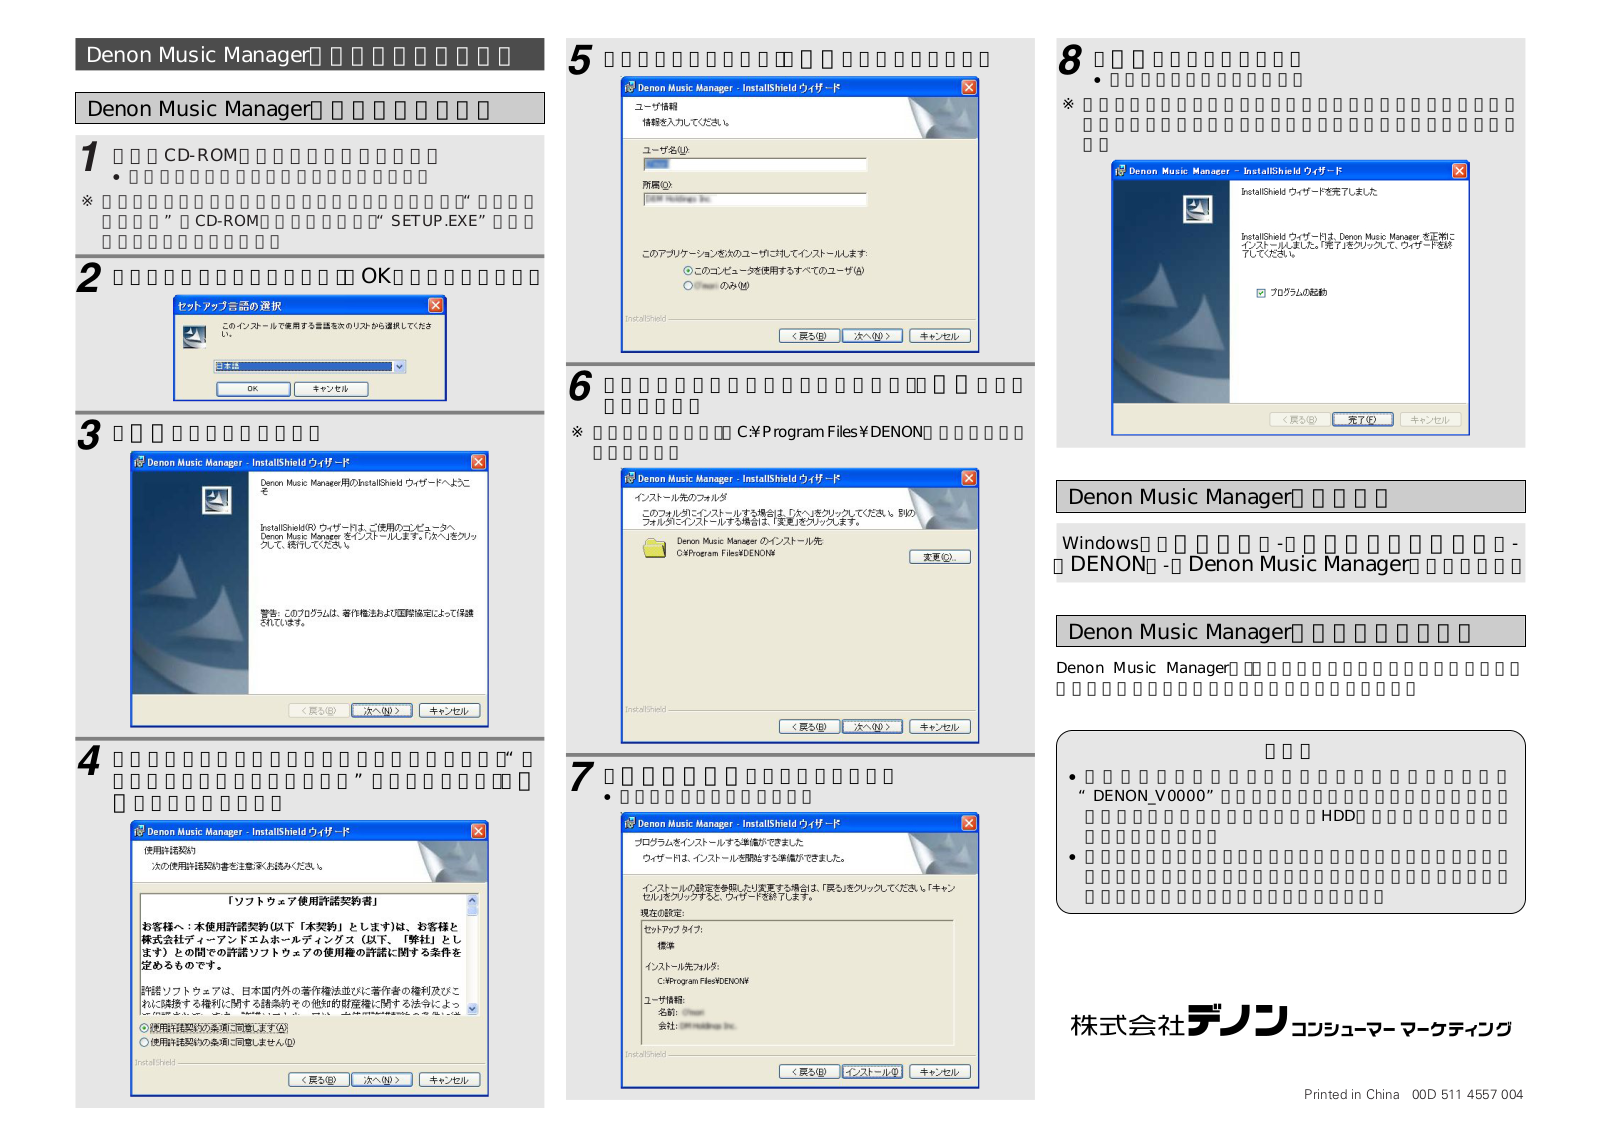Click Cancel in the license agreement dialog
The height and width of the screenshot is (1143, 1601).
pyautogui.click(x=449, y=1080)
